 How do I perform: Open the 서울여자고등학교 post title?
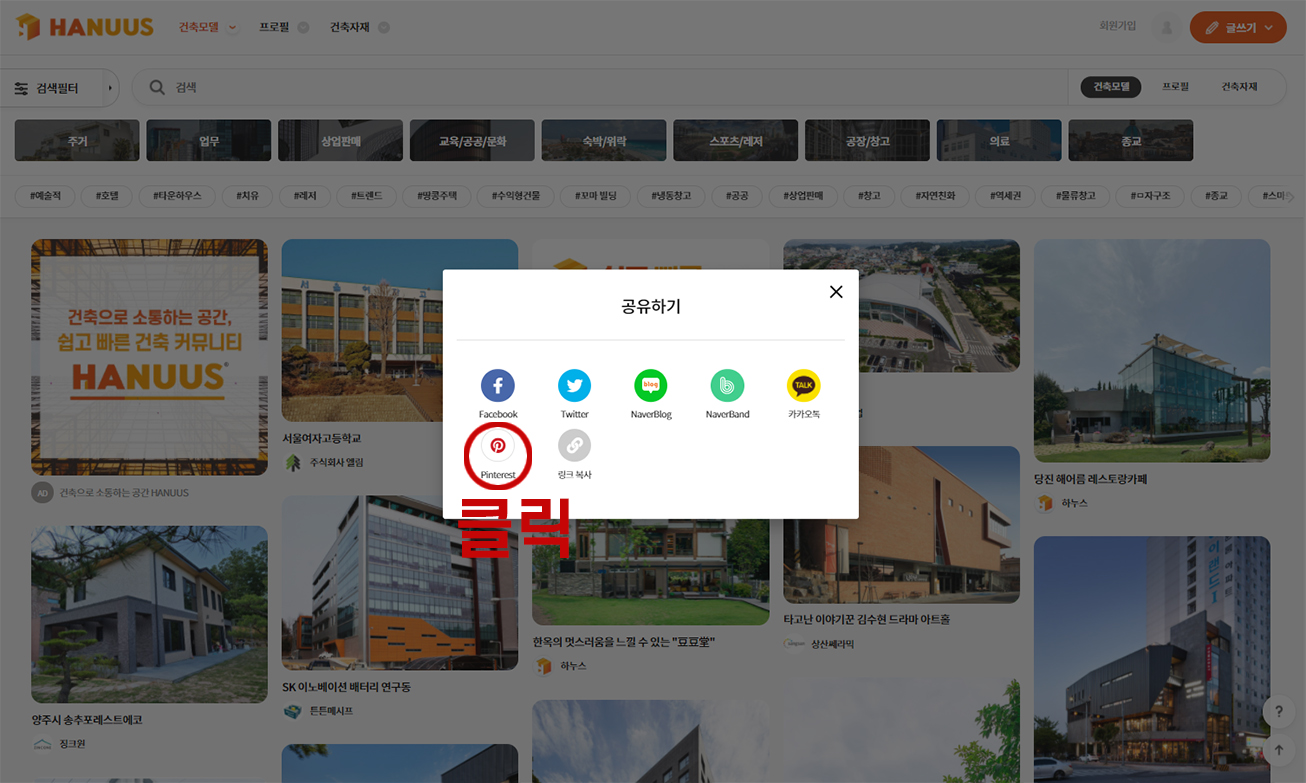click(322, 438)
